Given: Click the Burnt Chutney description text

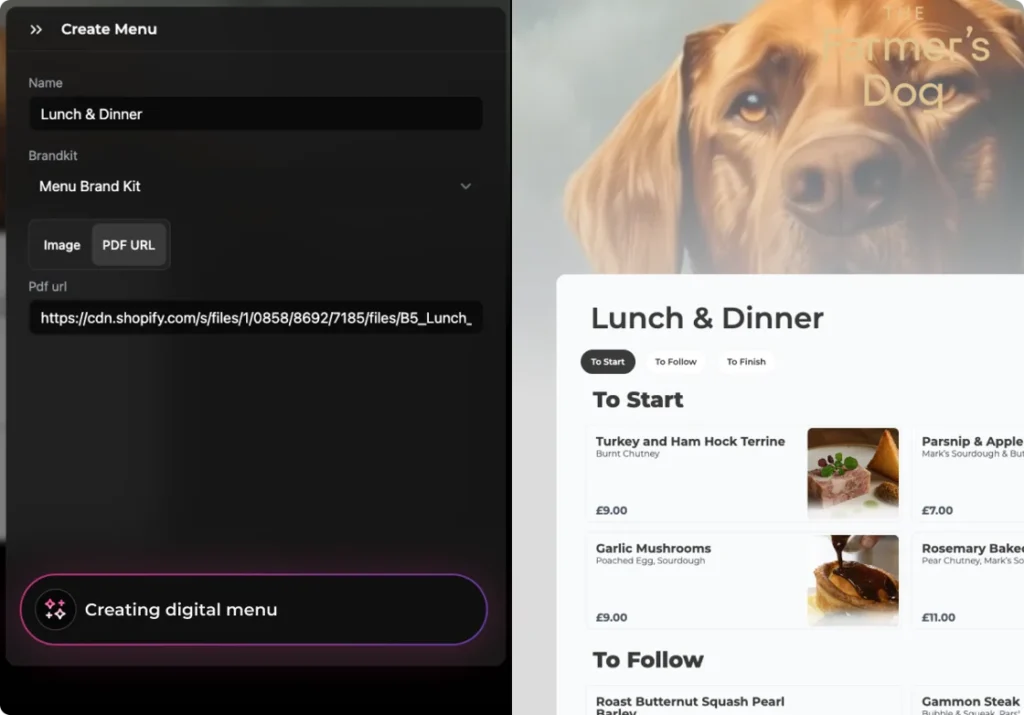Looking at the screenshot, I should click(628, 454).
